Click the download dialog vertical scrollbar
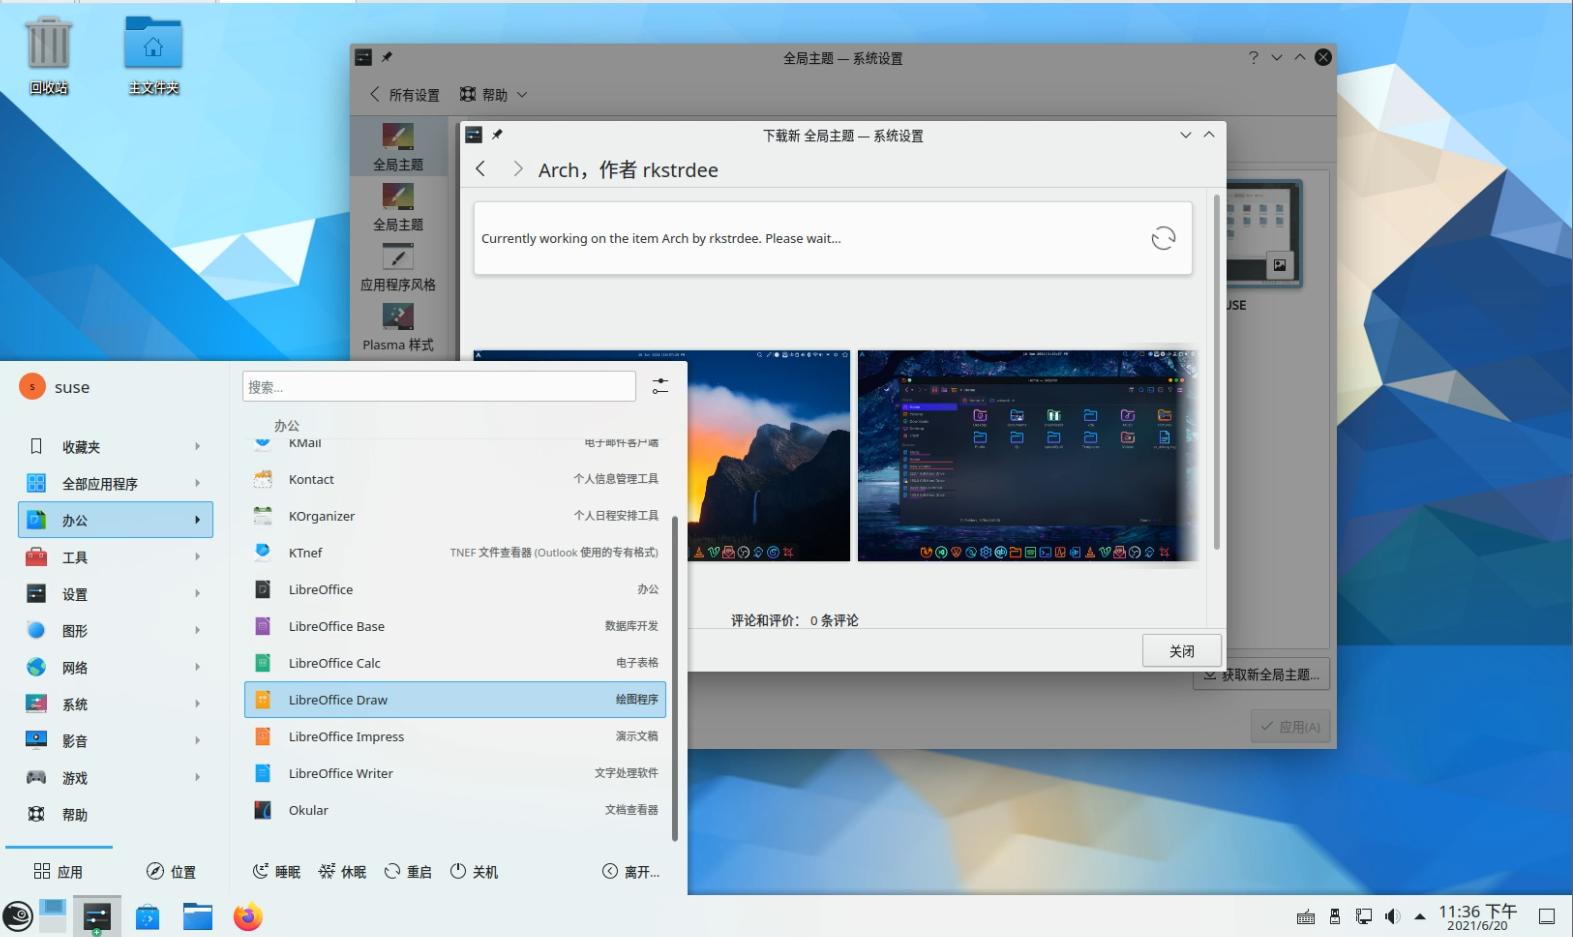 1217,373
